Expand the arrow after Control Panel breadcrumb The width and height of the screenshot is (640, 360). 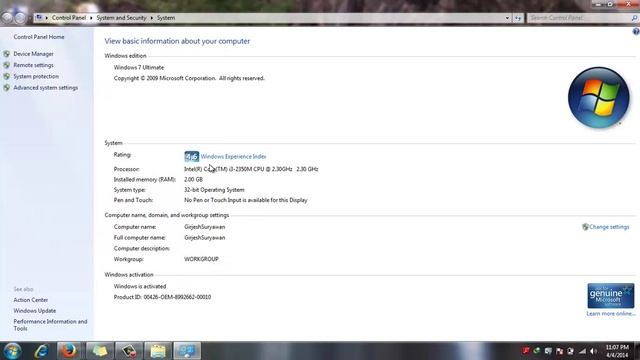click(91, 18)
